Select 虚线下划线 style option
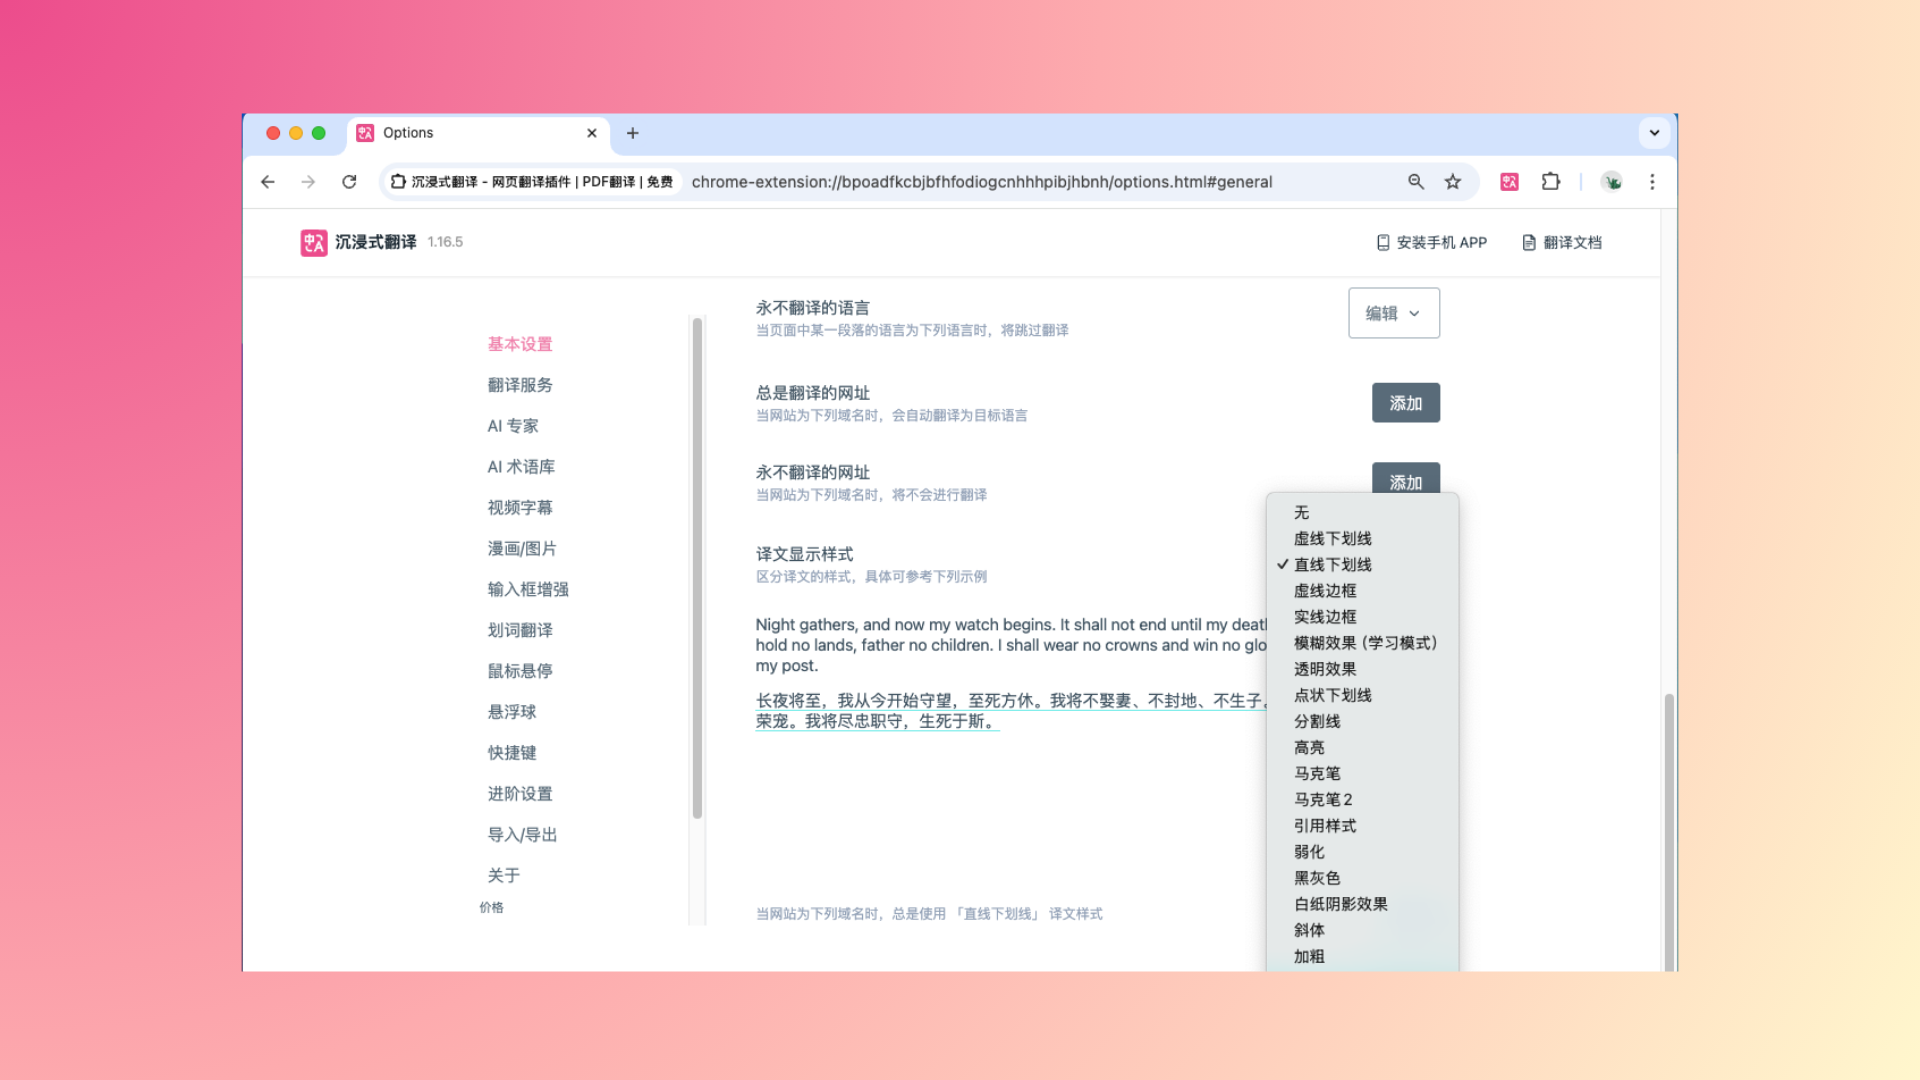This screenshot has width=1920, height=1080. (x=1332, y=539)
